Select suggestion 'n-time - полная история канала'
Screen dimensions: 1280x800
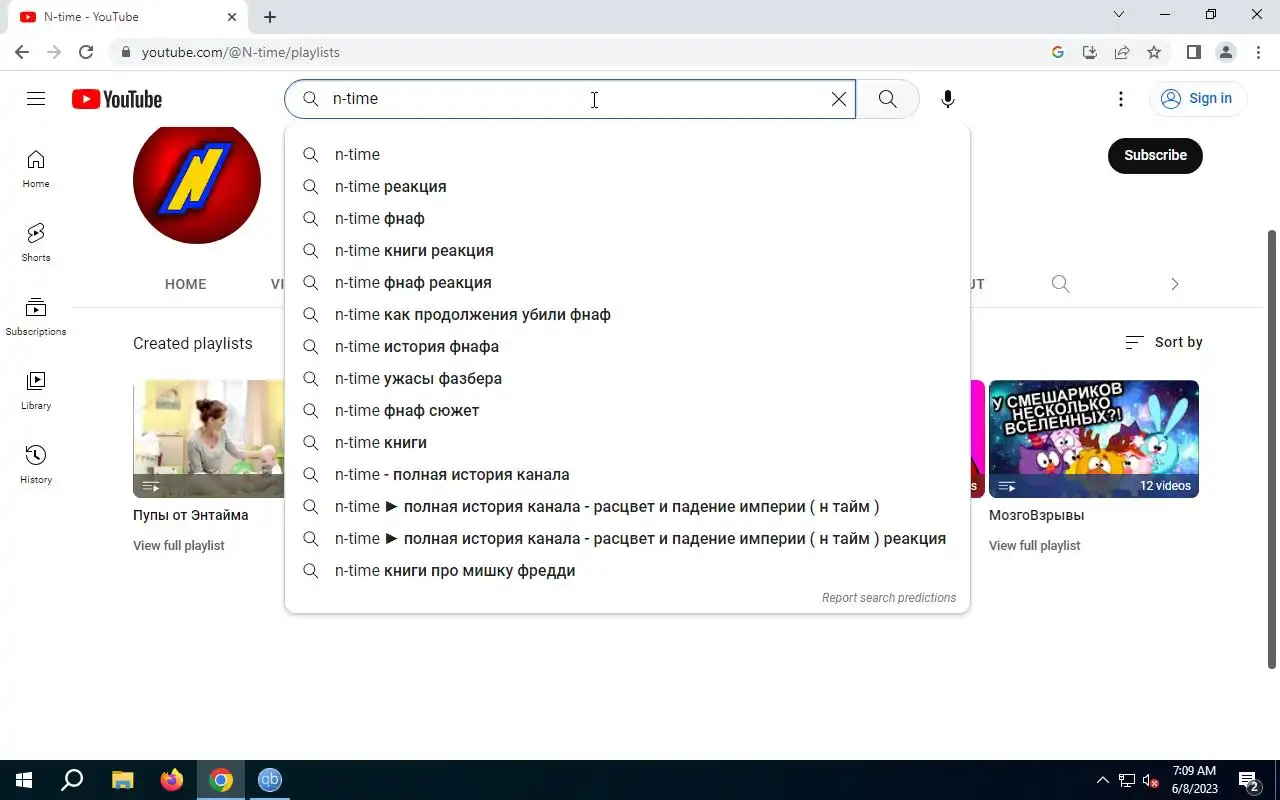click(x=627, y=474)
